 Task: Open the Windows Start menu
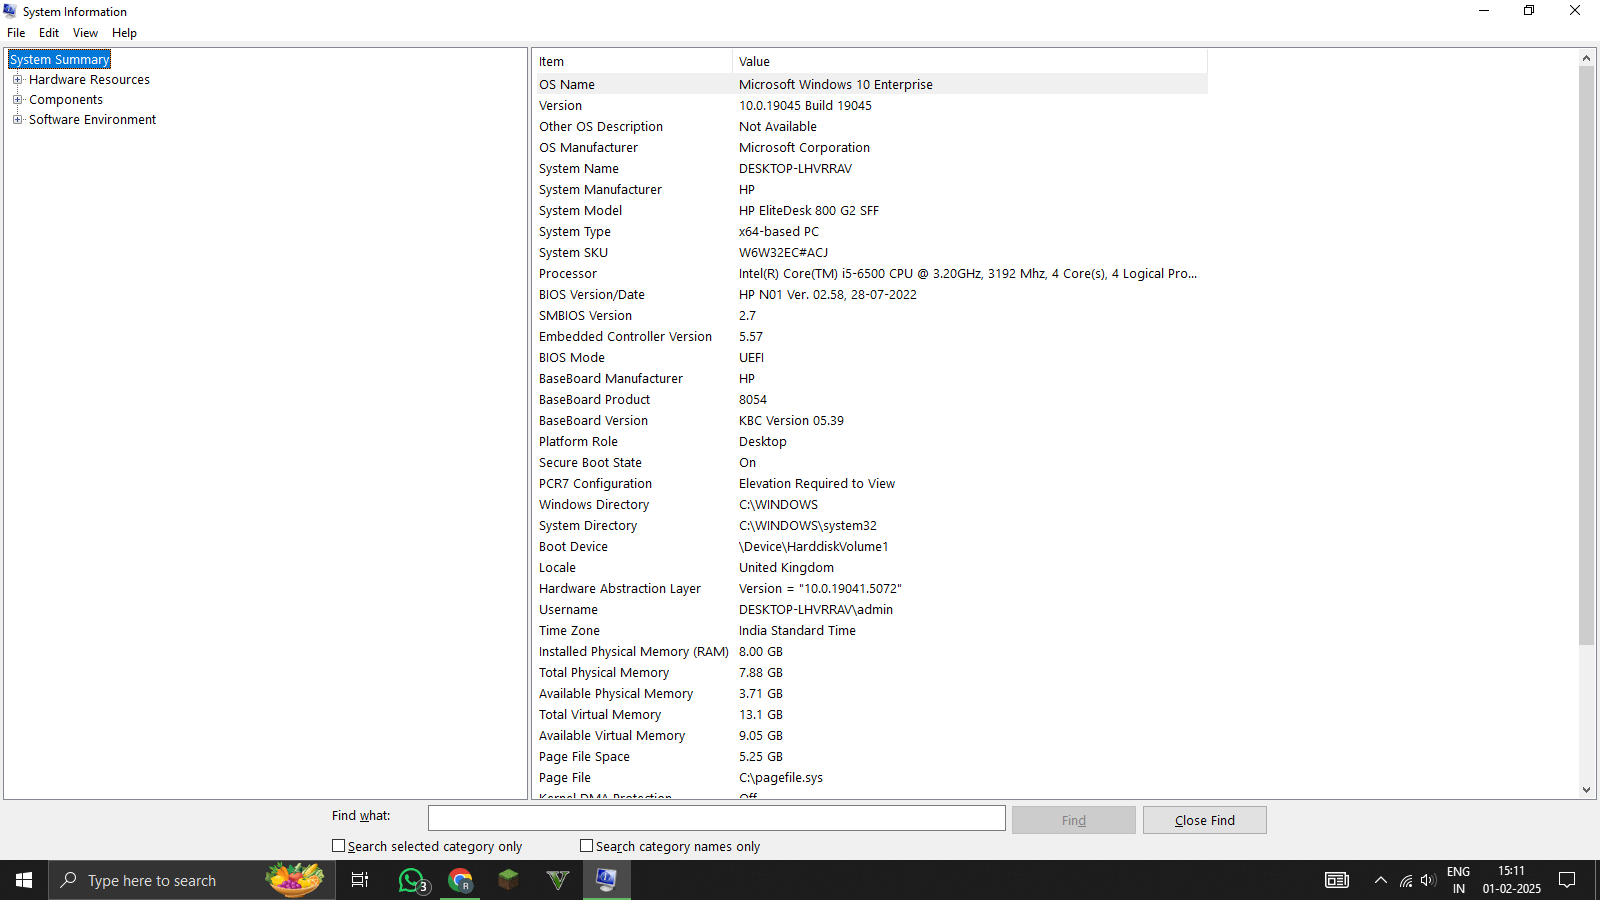(x=24, y=880)
